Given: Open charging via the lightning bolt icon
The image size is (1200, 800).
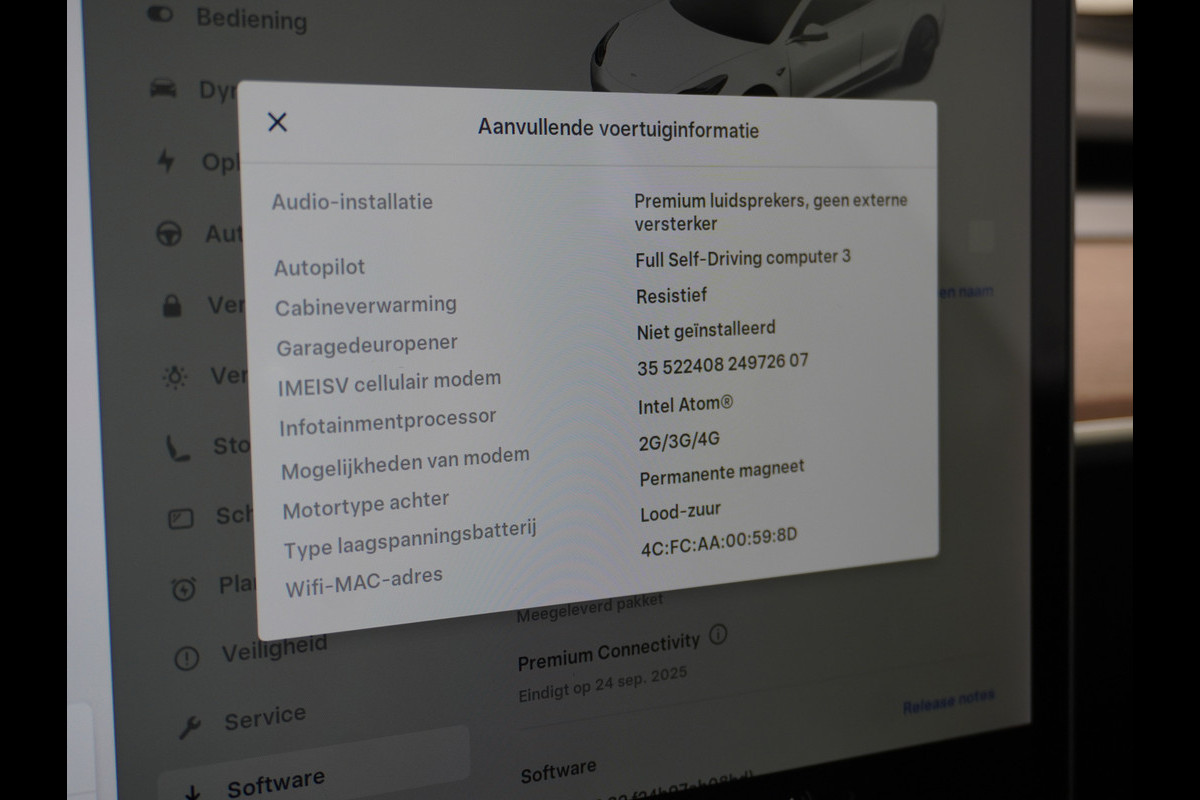Looking at the screenshot, I should pyautogui.click(x=166, y=160).
